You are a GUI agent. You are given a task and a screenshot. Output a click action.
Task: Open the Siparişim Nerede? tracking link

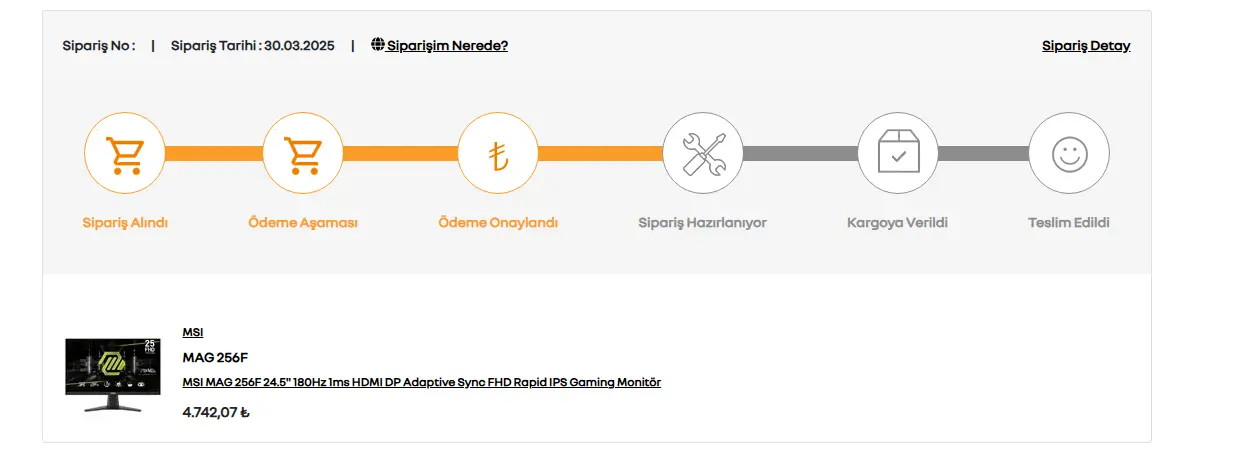447,46
